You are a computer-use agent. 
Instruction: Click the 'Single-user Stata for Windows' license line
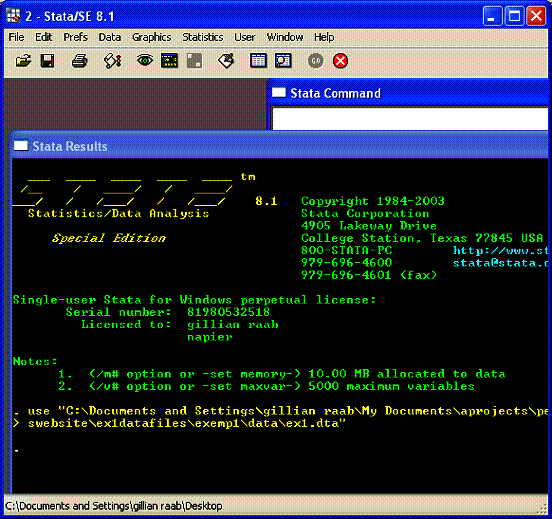pyautogui.click(x=195, y=300)
